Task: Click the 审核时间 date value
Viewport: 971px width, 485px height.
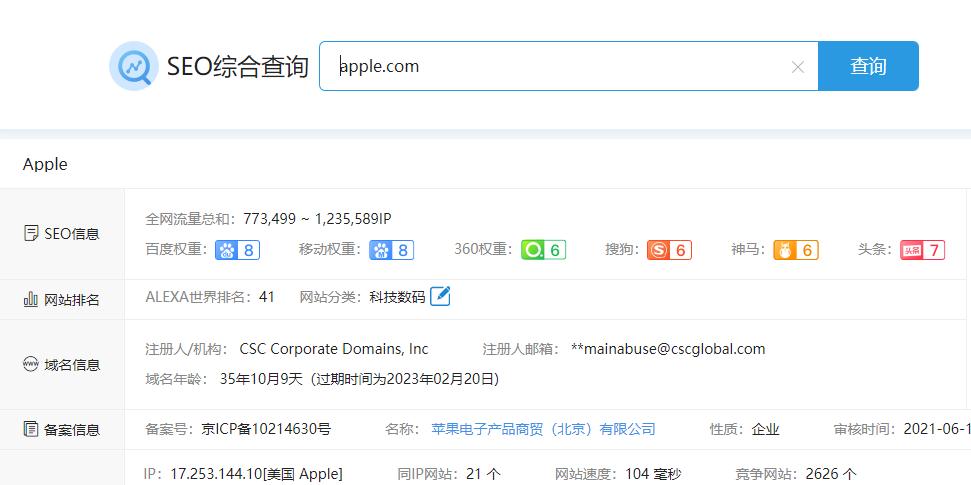Action: pyautogui.click(x=937, y=429)
